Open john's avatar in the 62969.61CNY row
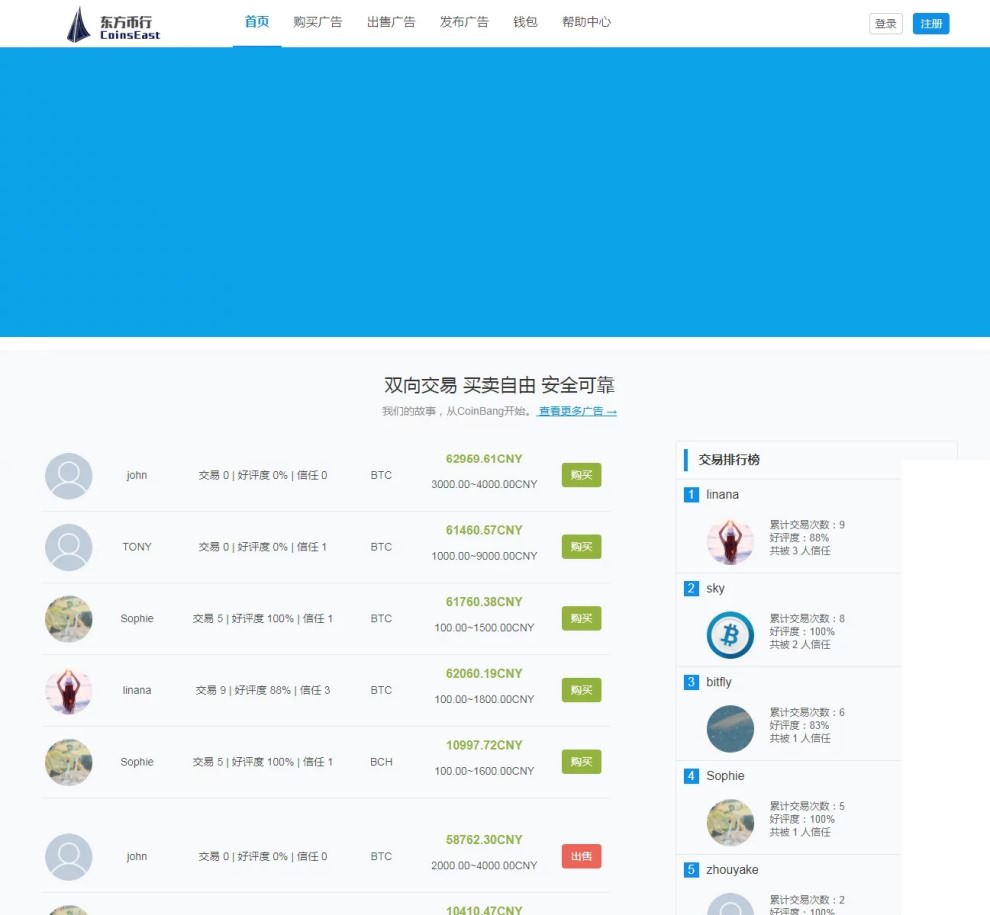990x915 pixels. [x=69, y=475]
